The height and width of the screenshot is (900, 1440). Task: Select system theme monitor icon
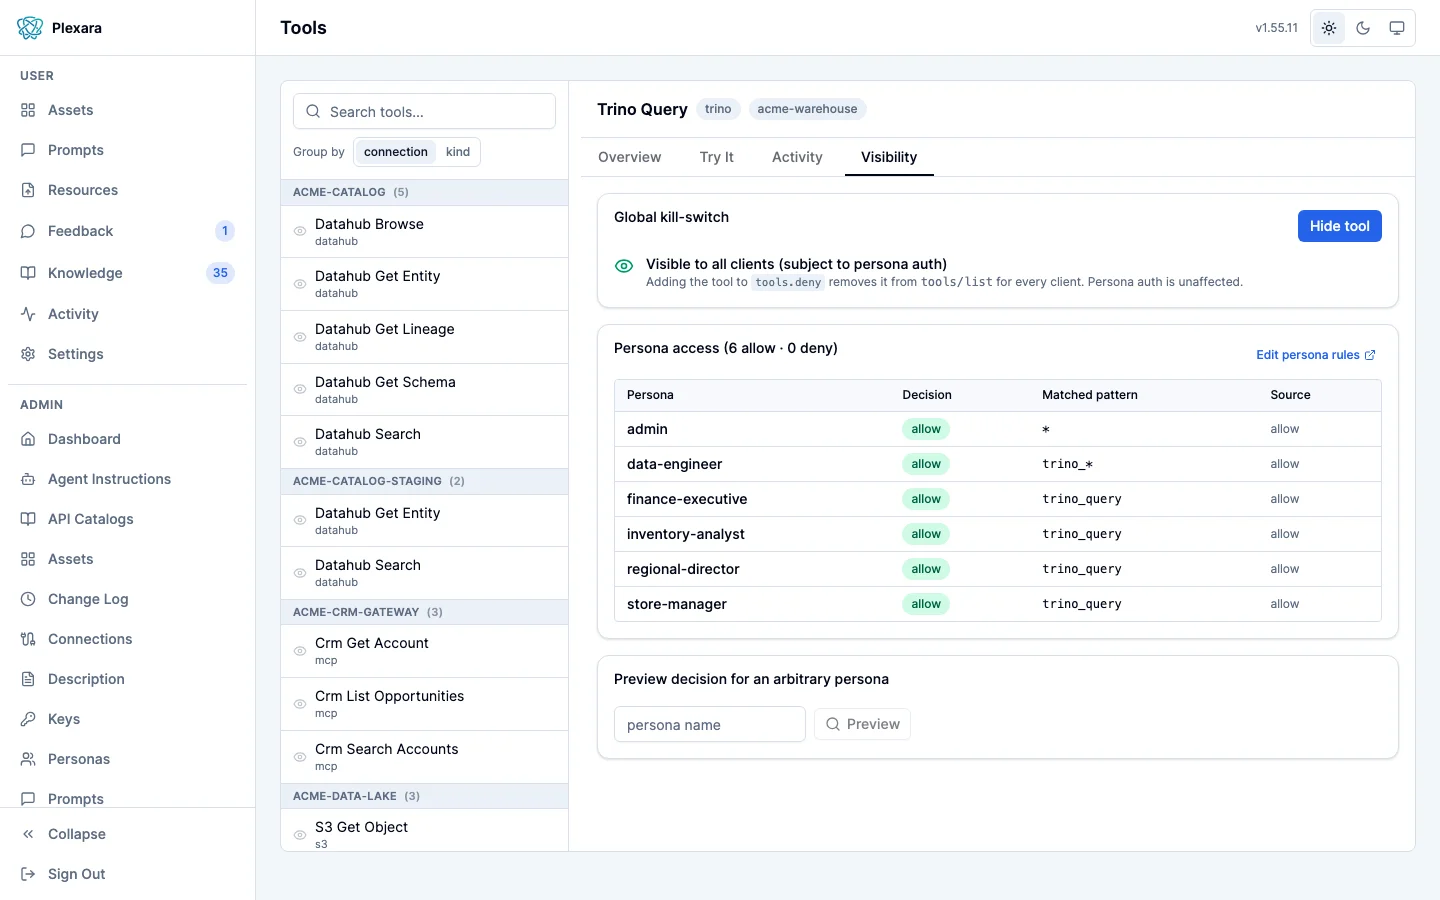pyautogui.click(x=1397, y=28)
